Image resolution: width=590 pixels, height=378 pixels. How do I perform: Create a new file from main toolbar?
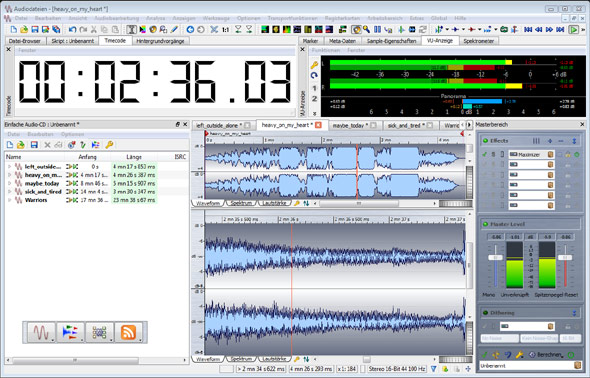[14, 29]
